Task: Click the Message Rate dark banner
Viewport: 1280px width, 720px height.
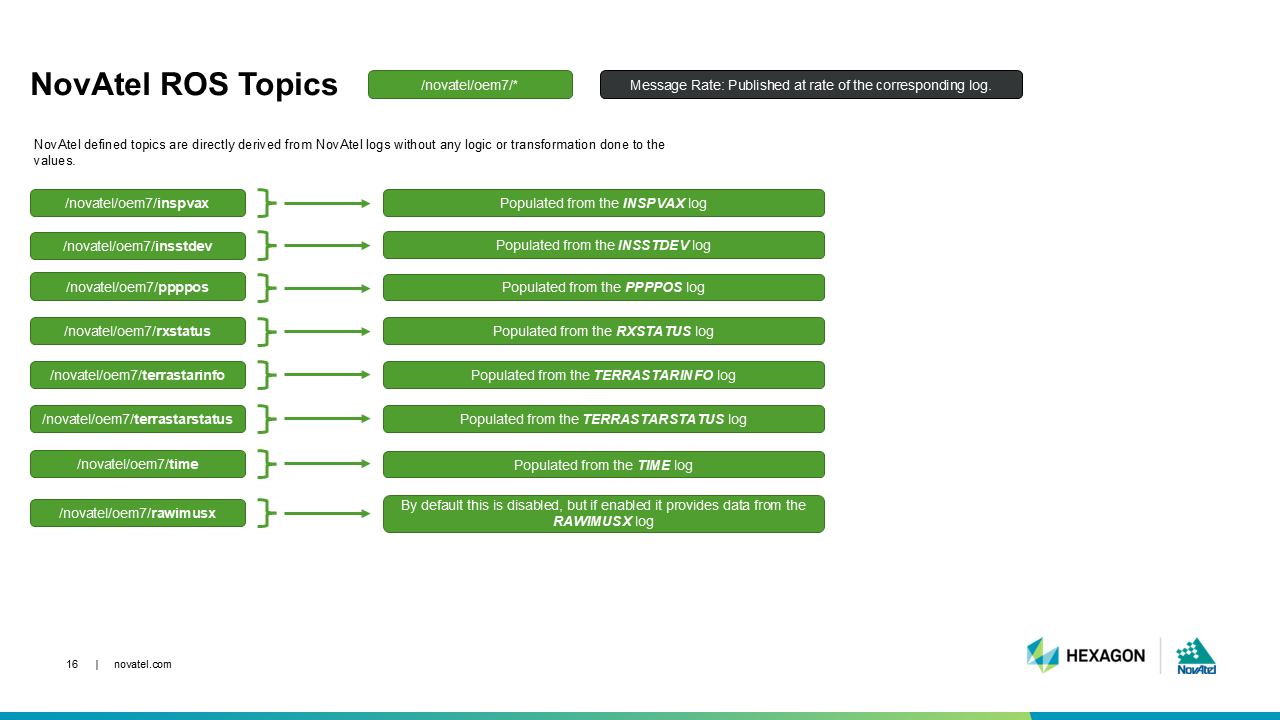Action: click(810, 85)
